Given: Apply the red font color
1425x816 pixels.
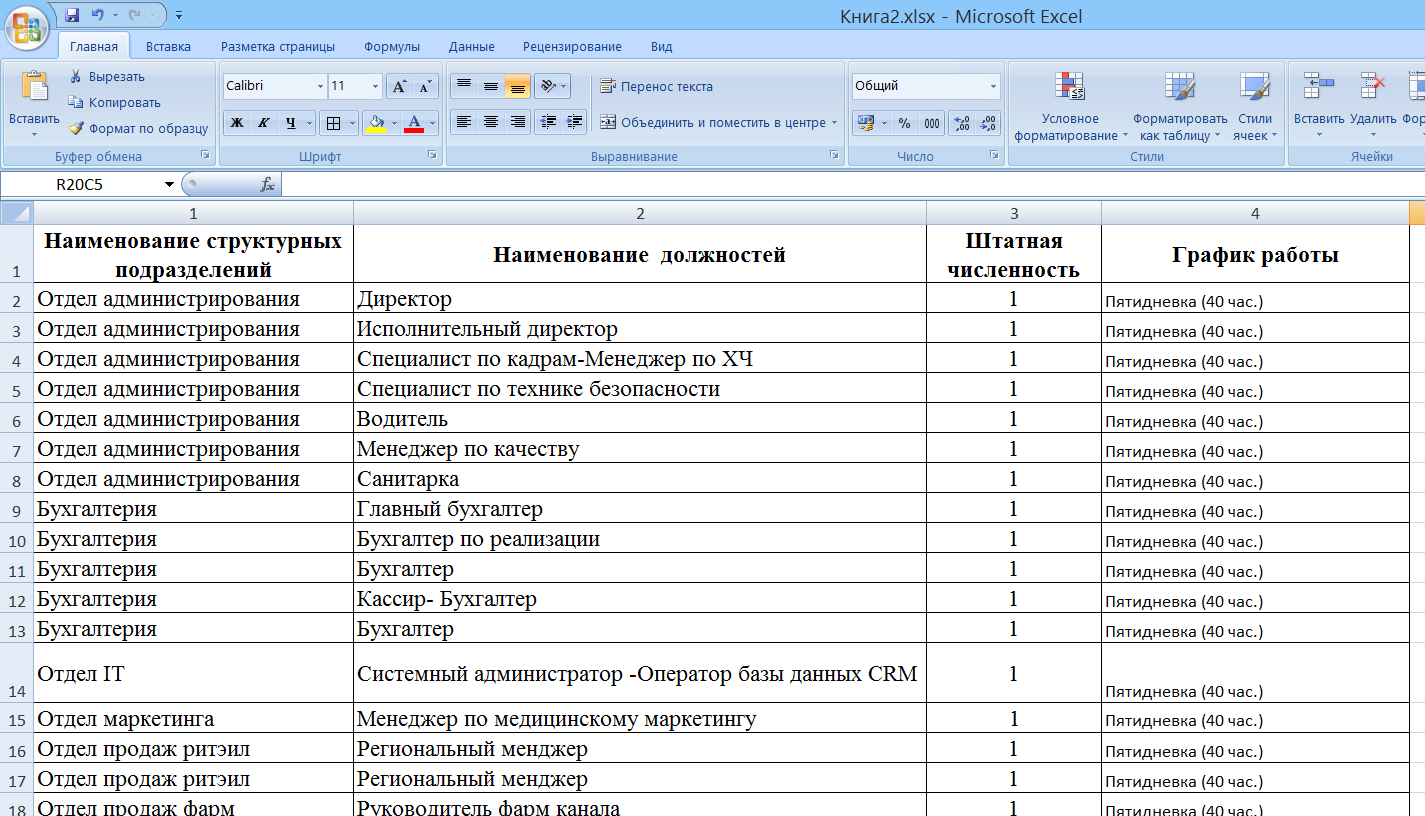Looking at the screenshot, I should point(415,123).
